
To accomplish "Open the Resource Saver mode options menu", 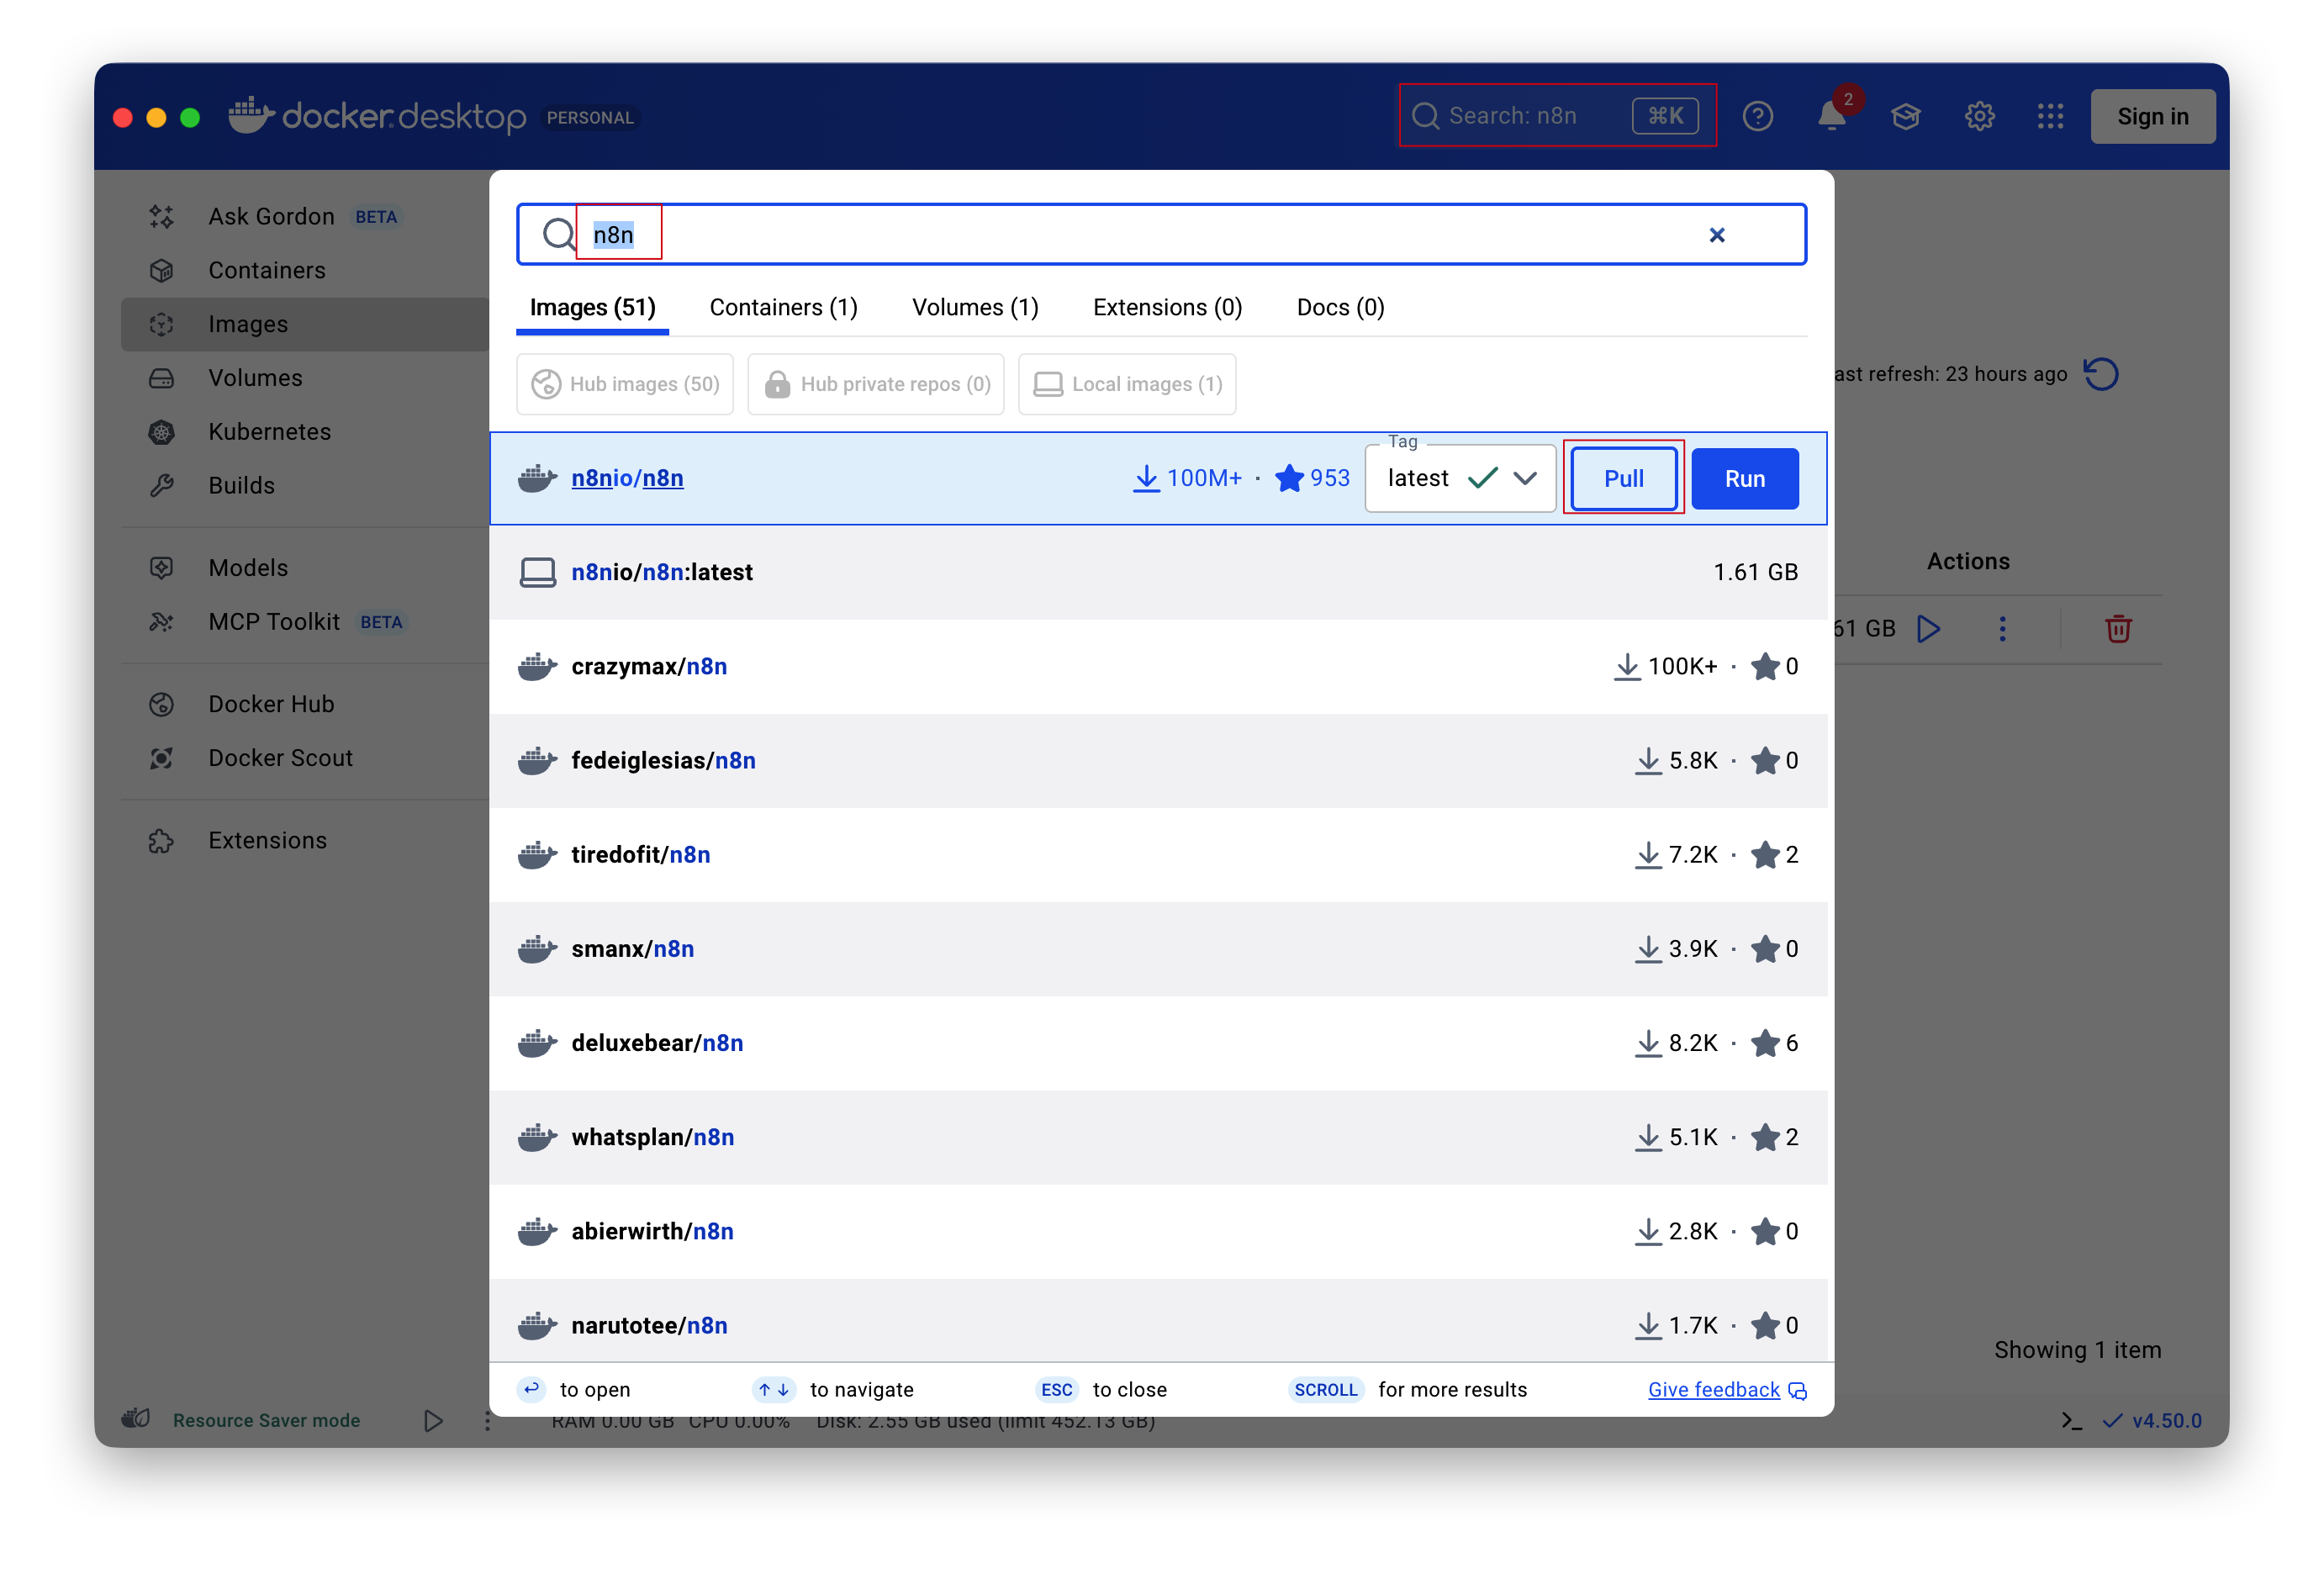I will coord(488,1420).
